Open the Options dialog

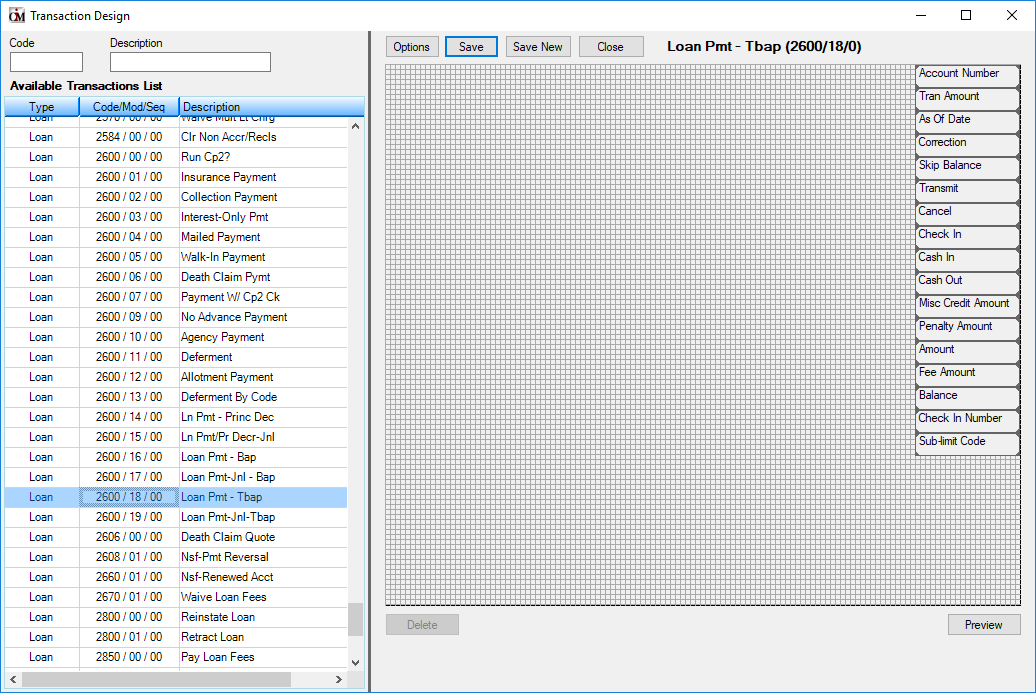pos(412,46)
